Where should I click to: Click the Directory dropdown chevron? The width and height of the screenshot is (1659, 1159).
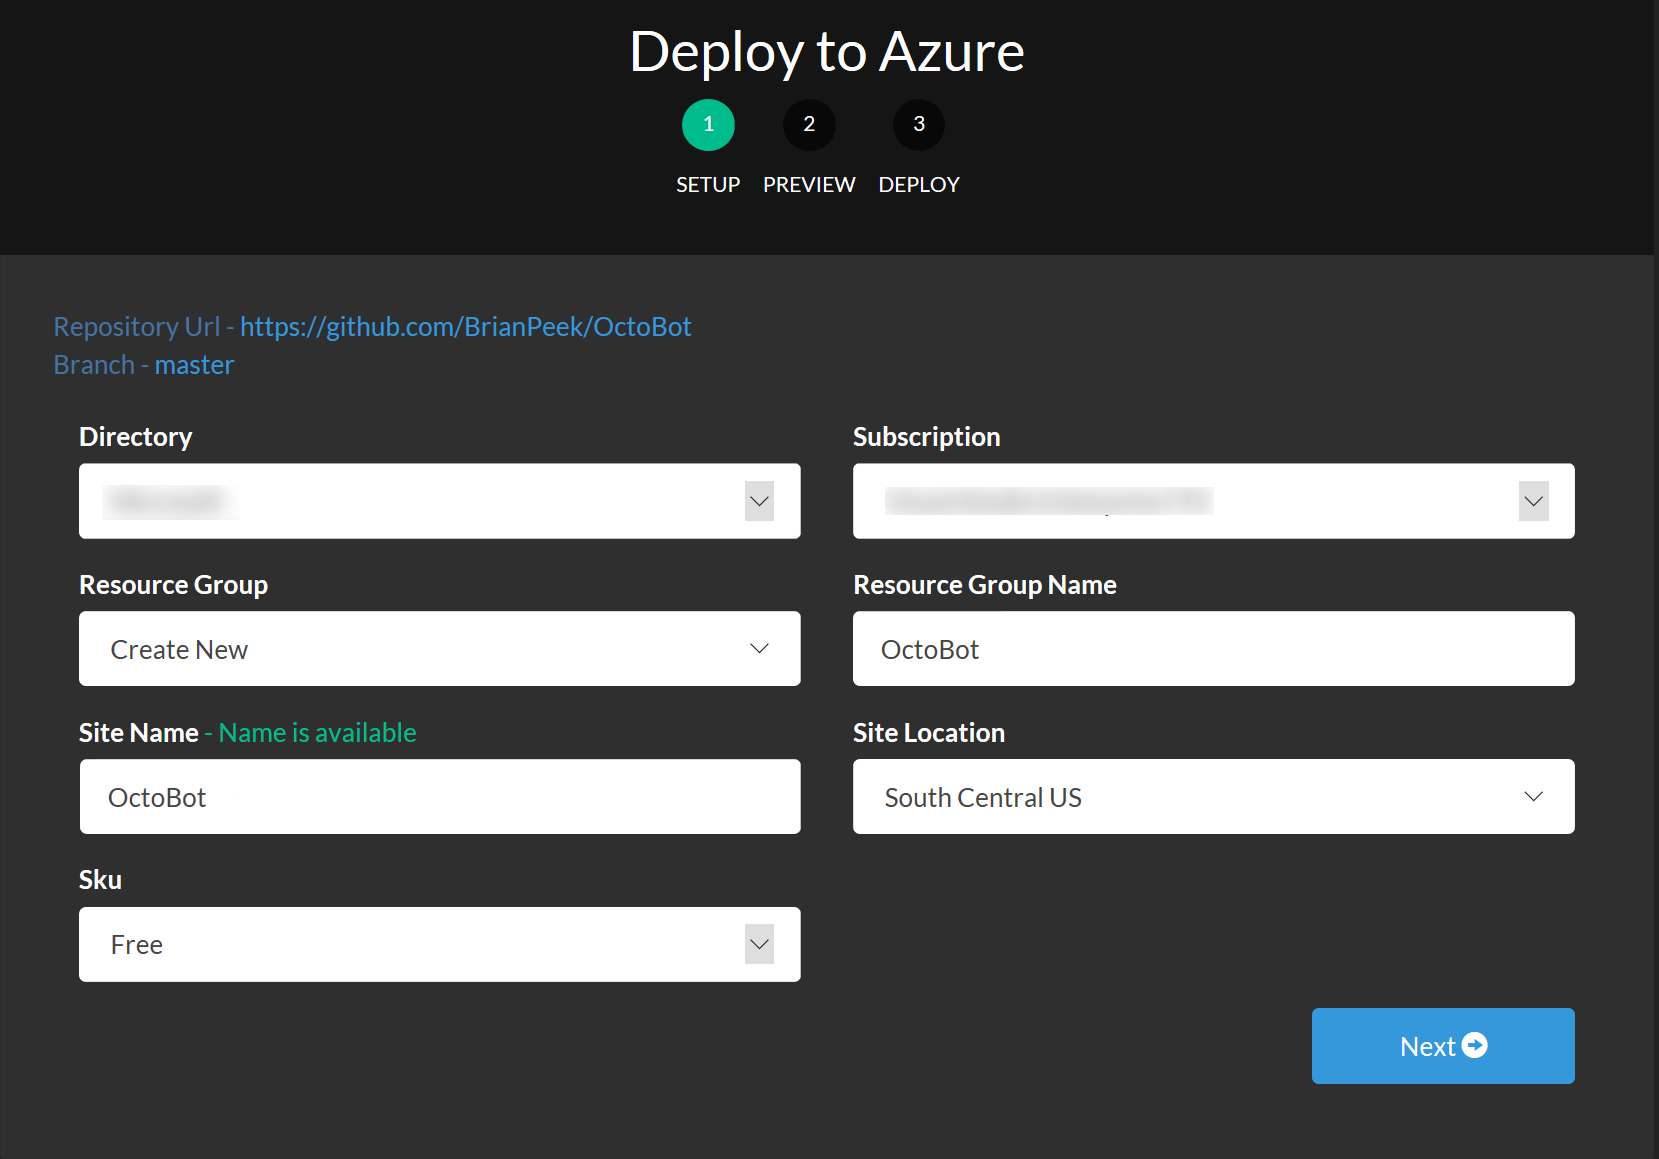click(759, 501)
